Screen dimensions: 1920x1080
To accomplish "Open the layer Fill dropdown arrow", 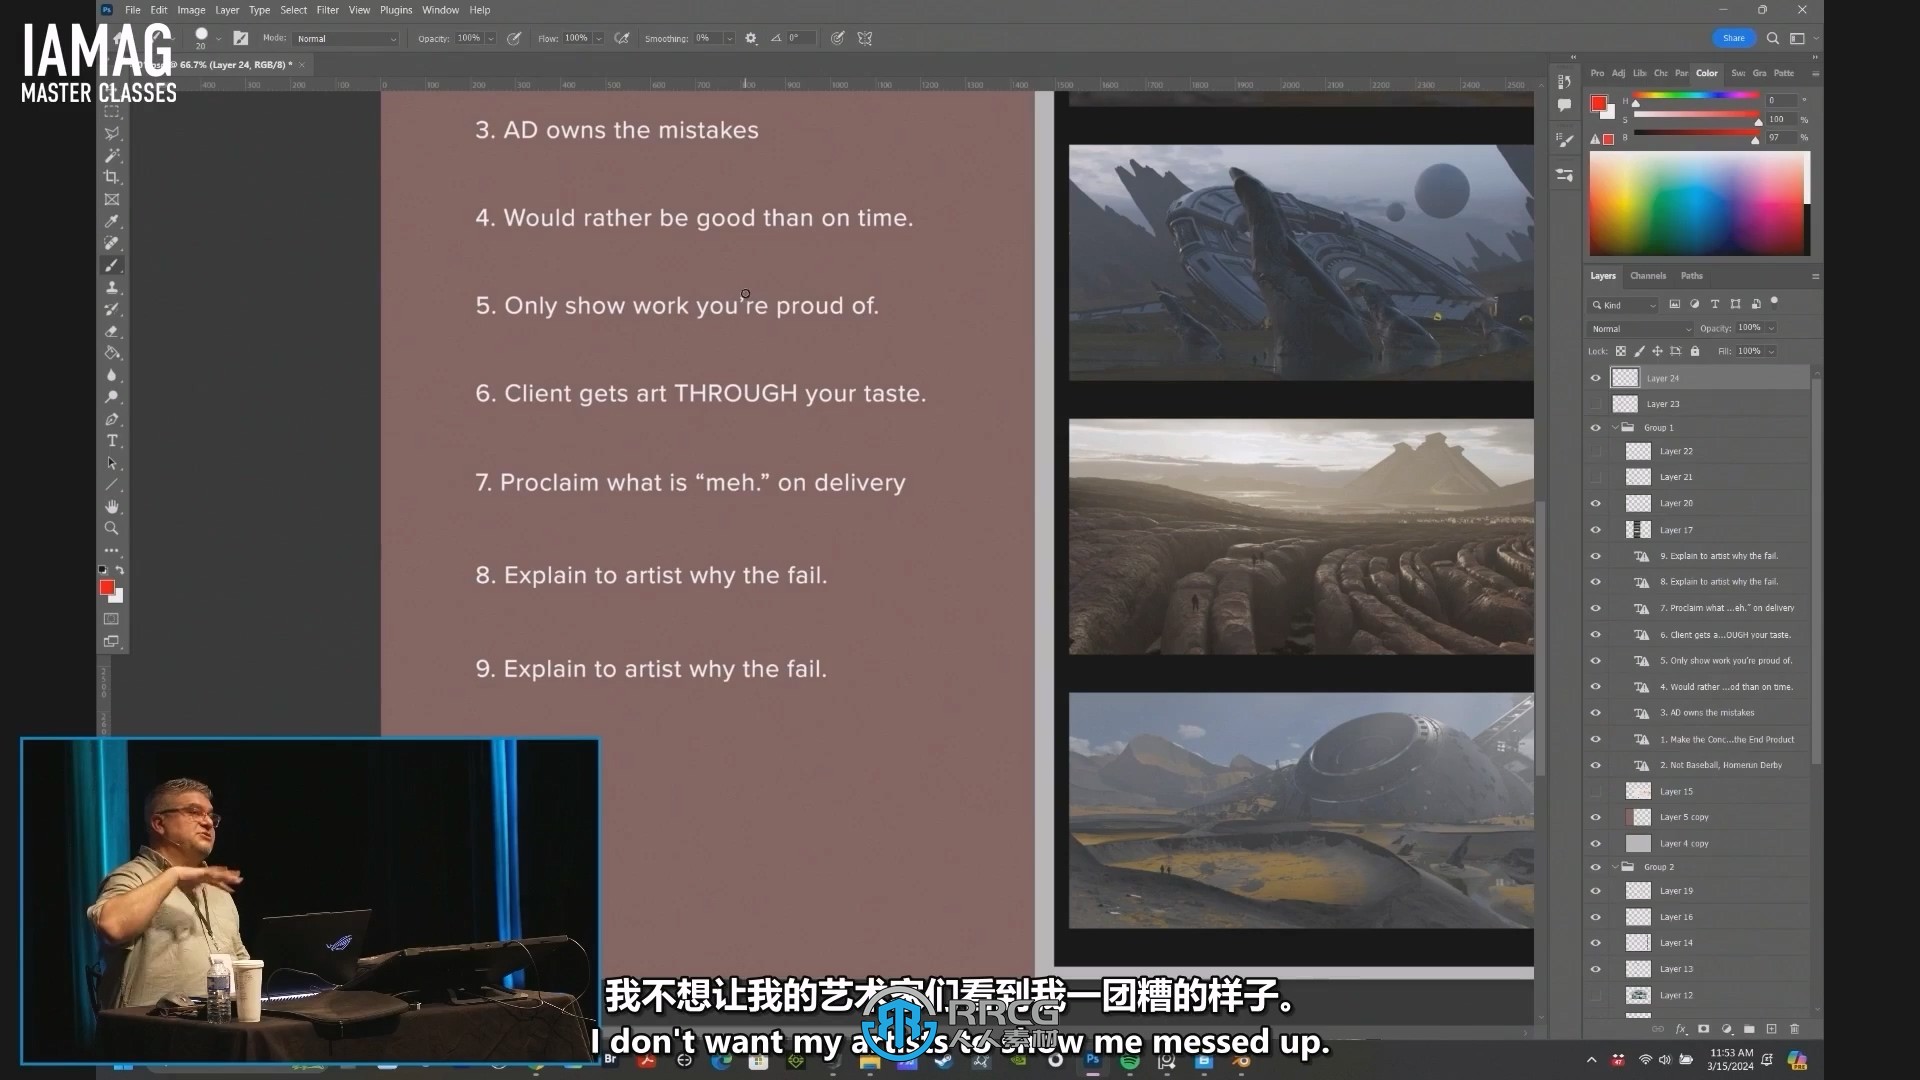I will (1771, 351).
